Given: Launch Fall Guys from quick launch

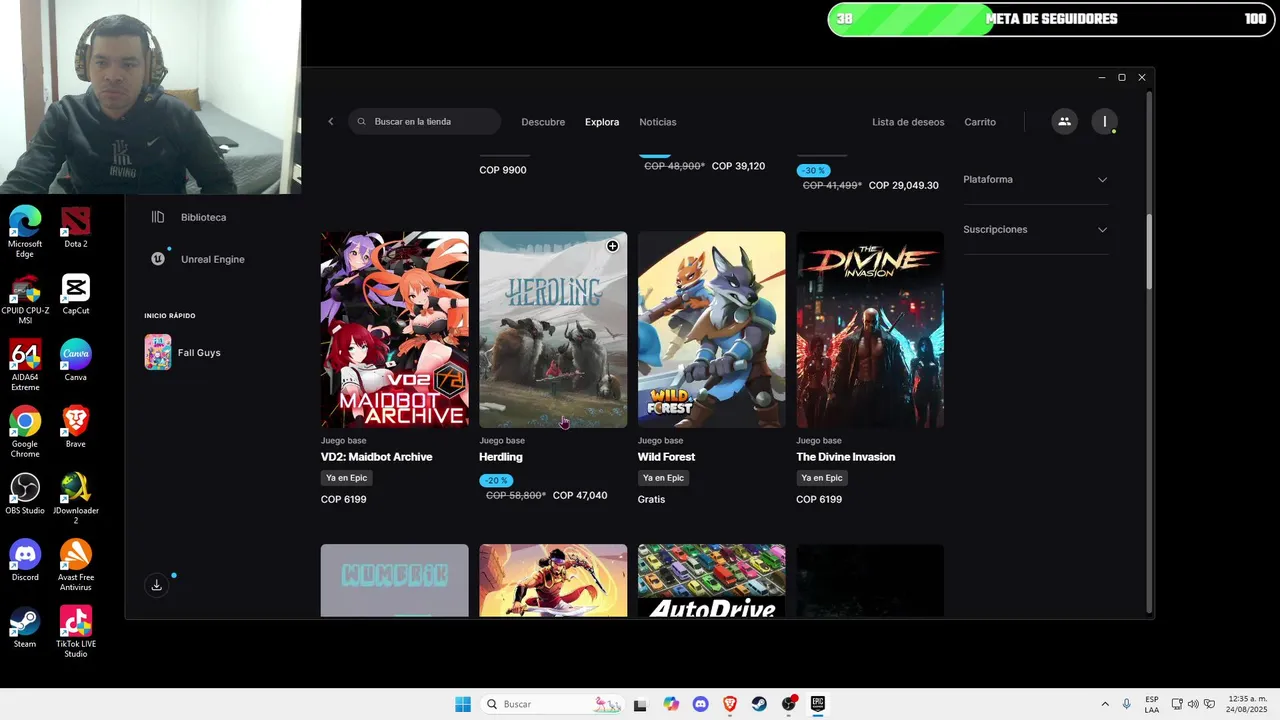Looking at the screenshot, I should tap(182, 352).
